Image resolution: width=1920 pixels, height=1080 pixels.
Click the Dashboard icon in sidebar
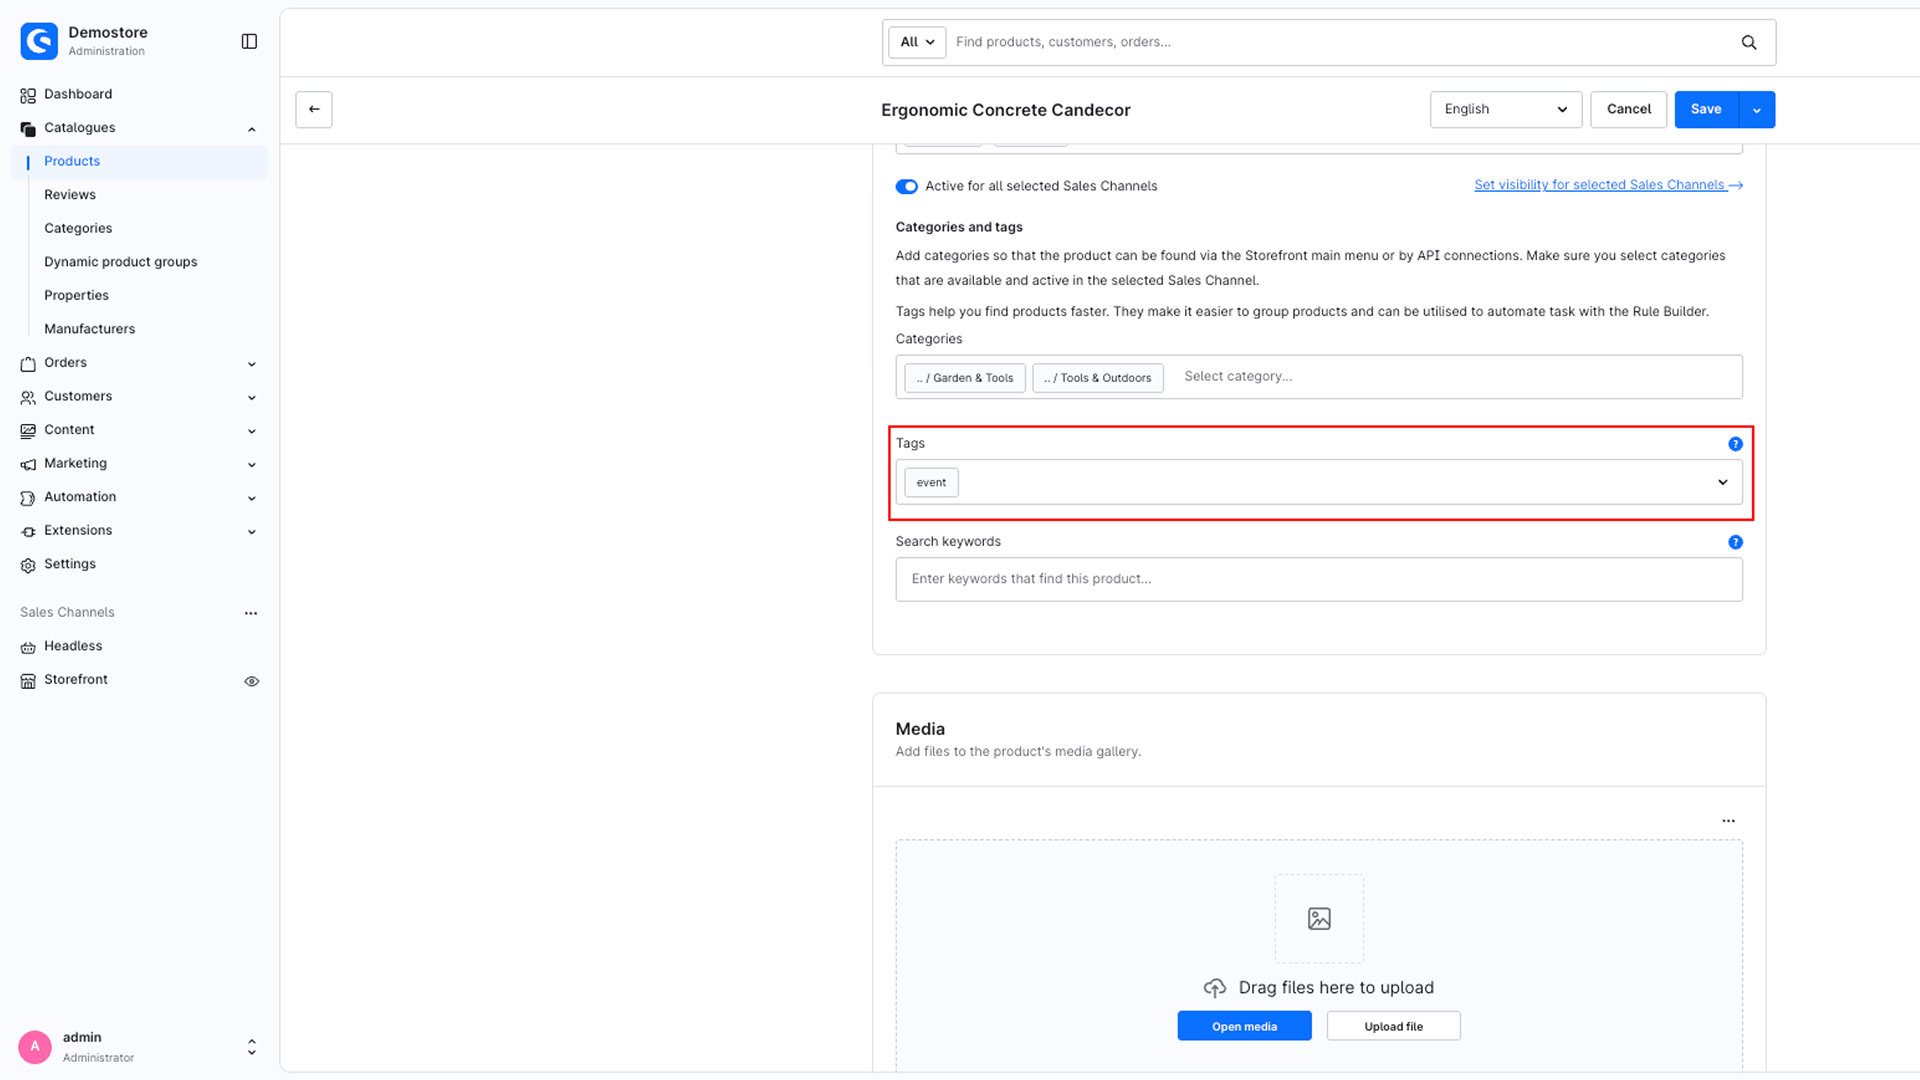(x=28, y=95)
